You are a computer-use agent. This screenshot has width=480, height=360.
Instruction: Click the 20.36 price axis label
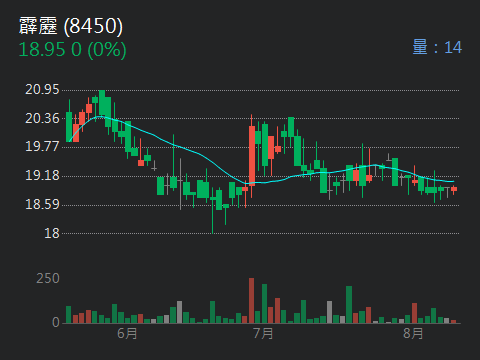coord(42,118)
